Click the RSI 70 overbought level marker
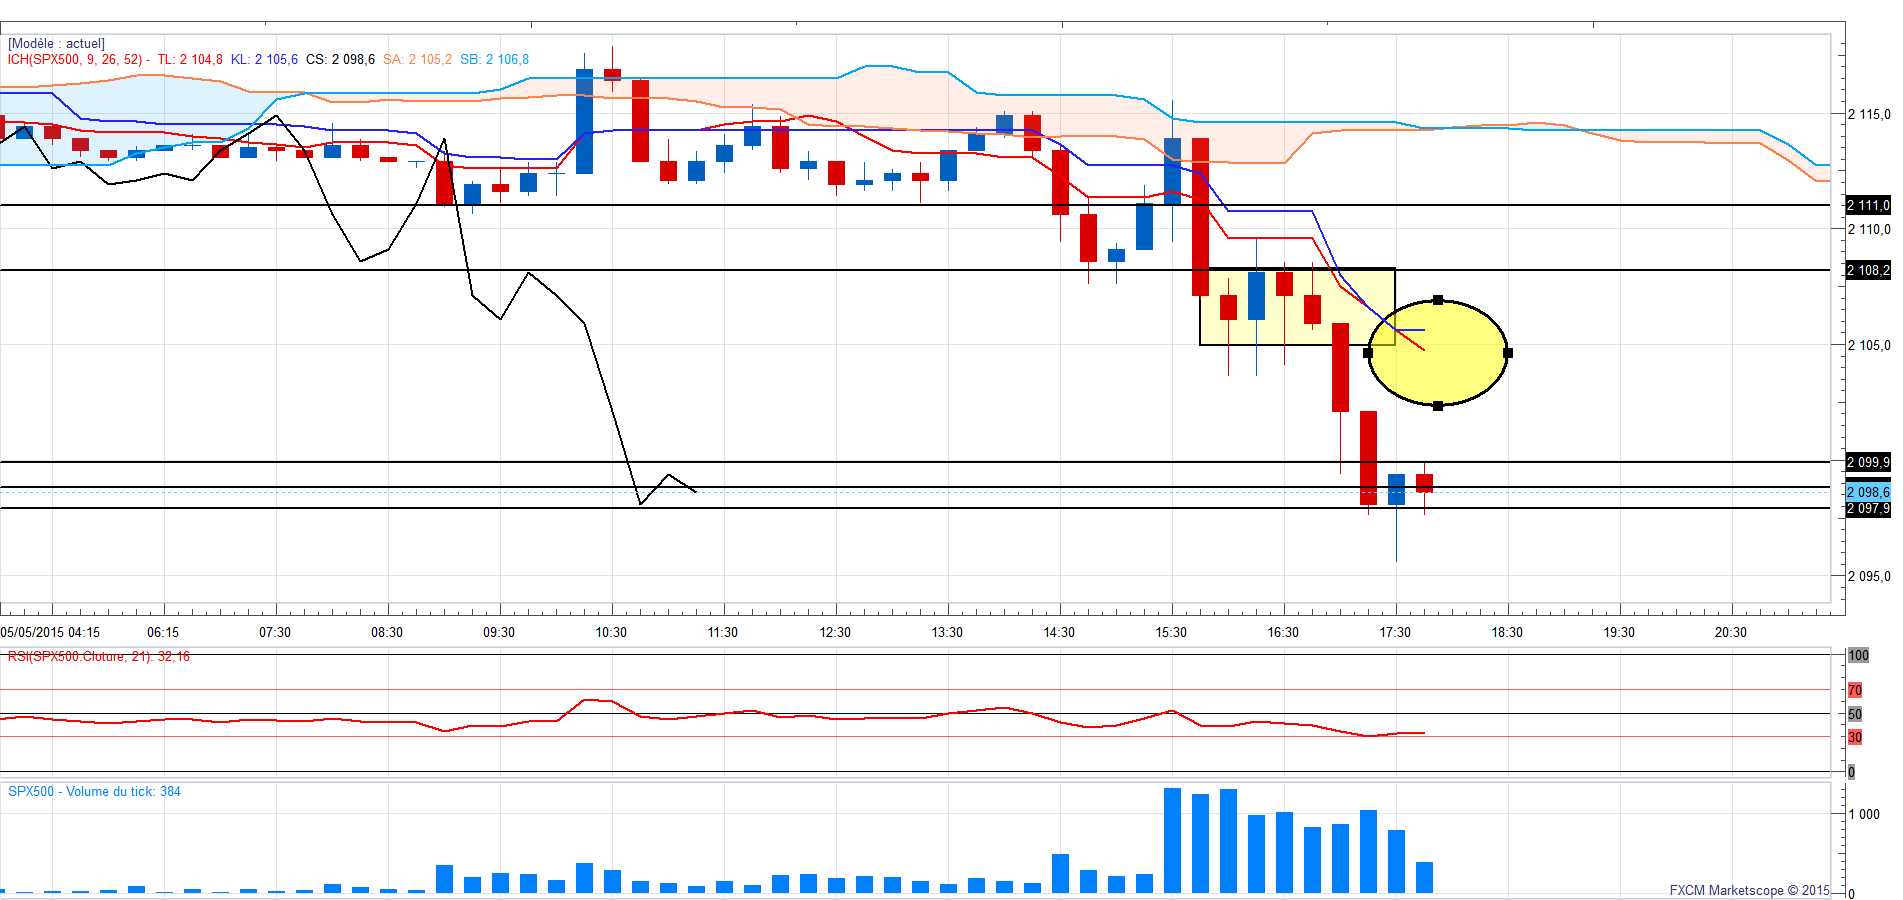 click(x=1855, y=690)
